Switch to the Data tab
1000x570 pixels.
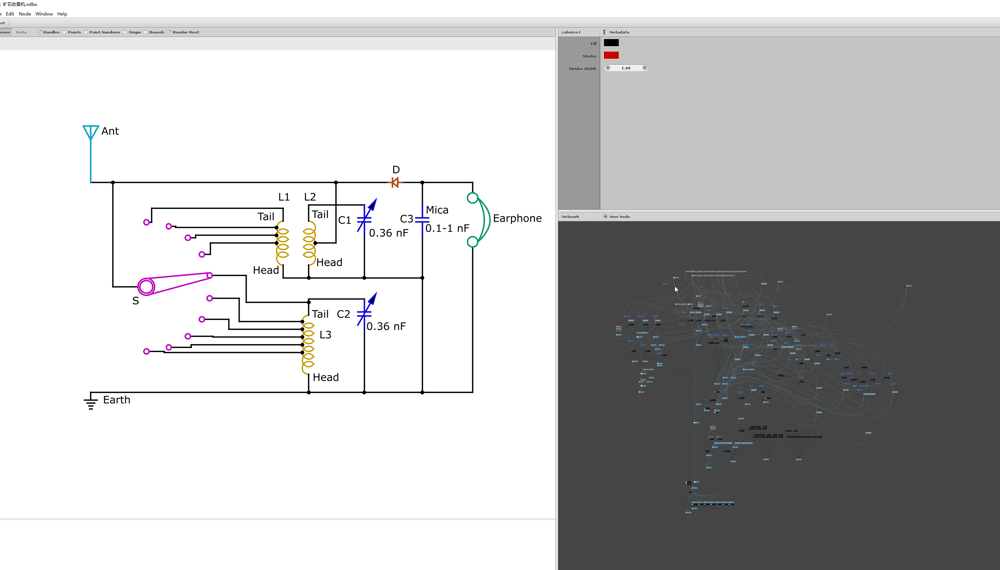point(21,32)
